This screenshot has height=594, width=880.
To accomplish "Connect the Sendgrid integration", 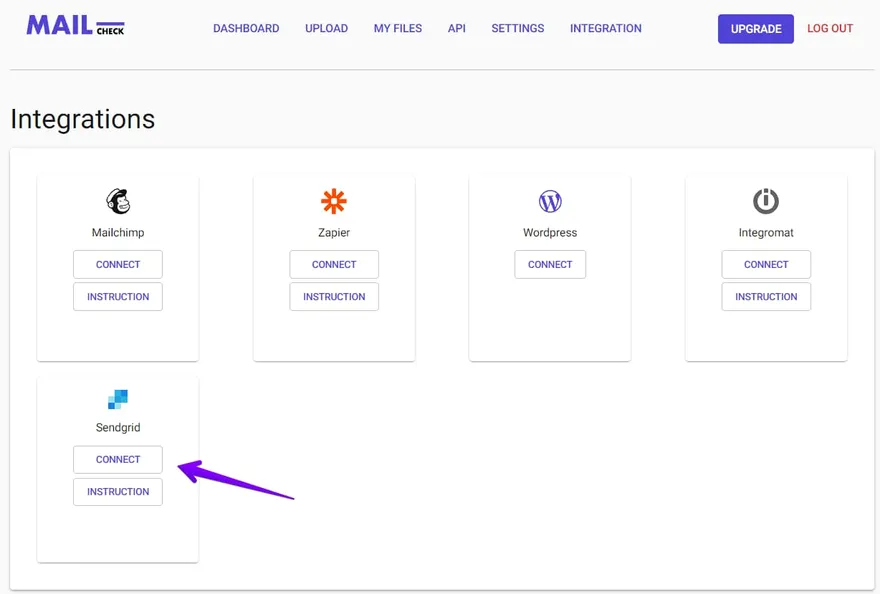I will click(x=117, y=459).
